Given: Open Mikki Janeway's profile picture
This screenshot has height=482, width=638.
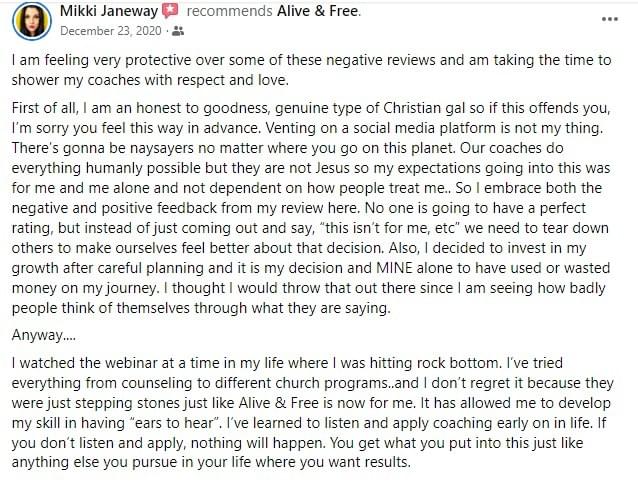Looking at the screenshot, I should coord(32,21).
